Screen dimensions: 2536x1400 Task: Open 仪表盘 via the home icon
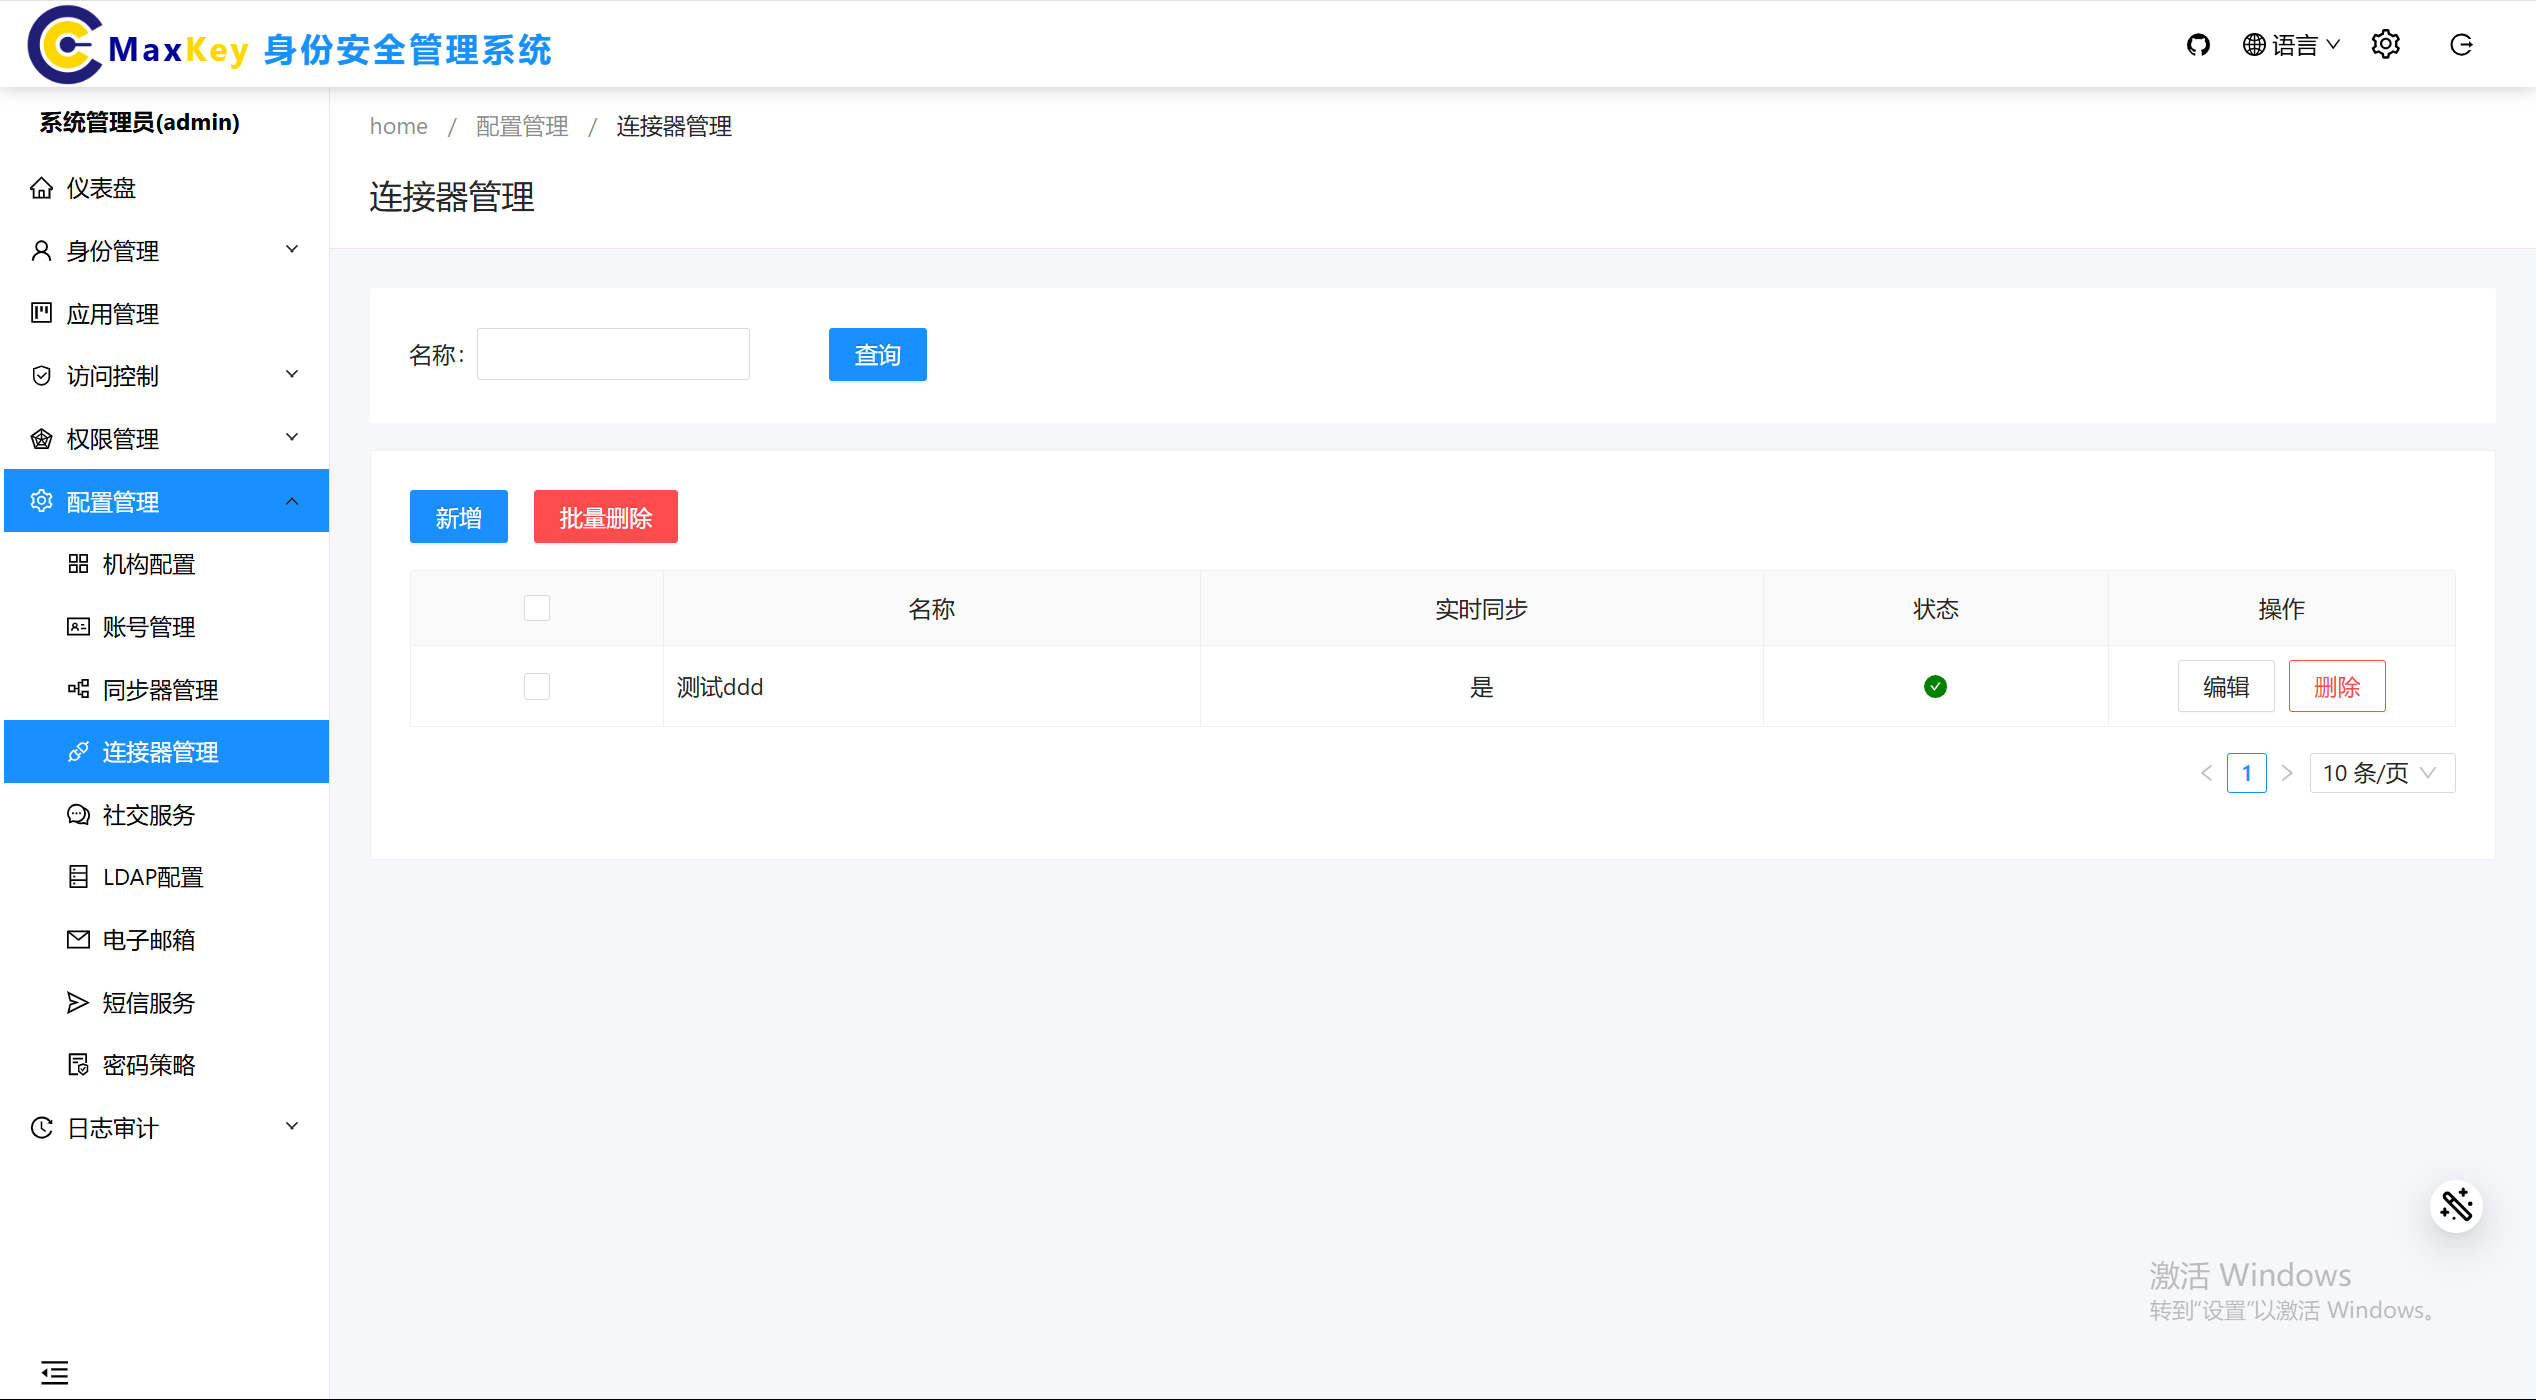coord(41,188)
